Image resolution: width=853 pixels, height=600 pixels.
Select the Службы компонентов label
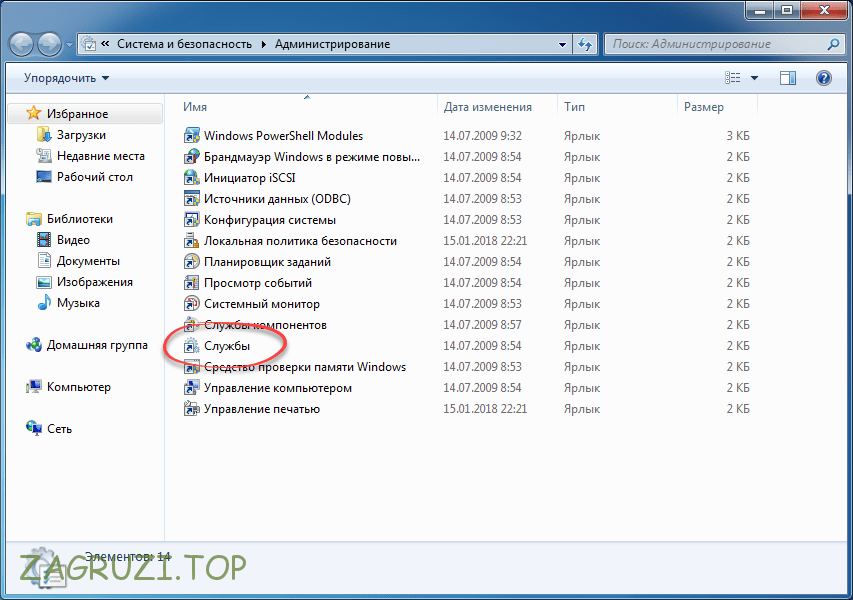point(265,325)
